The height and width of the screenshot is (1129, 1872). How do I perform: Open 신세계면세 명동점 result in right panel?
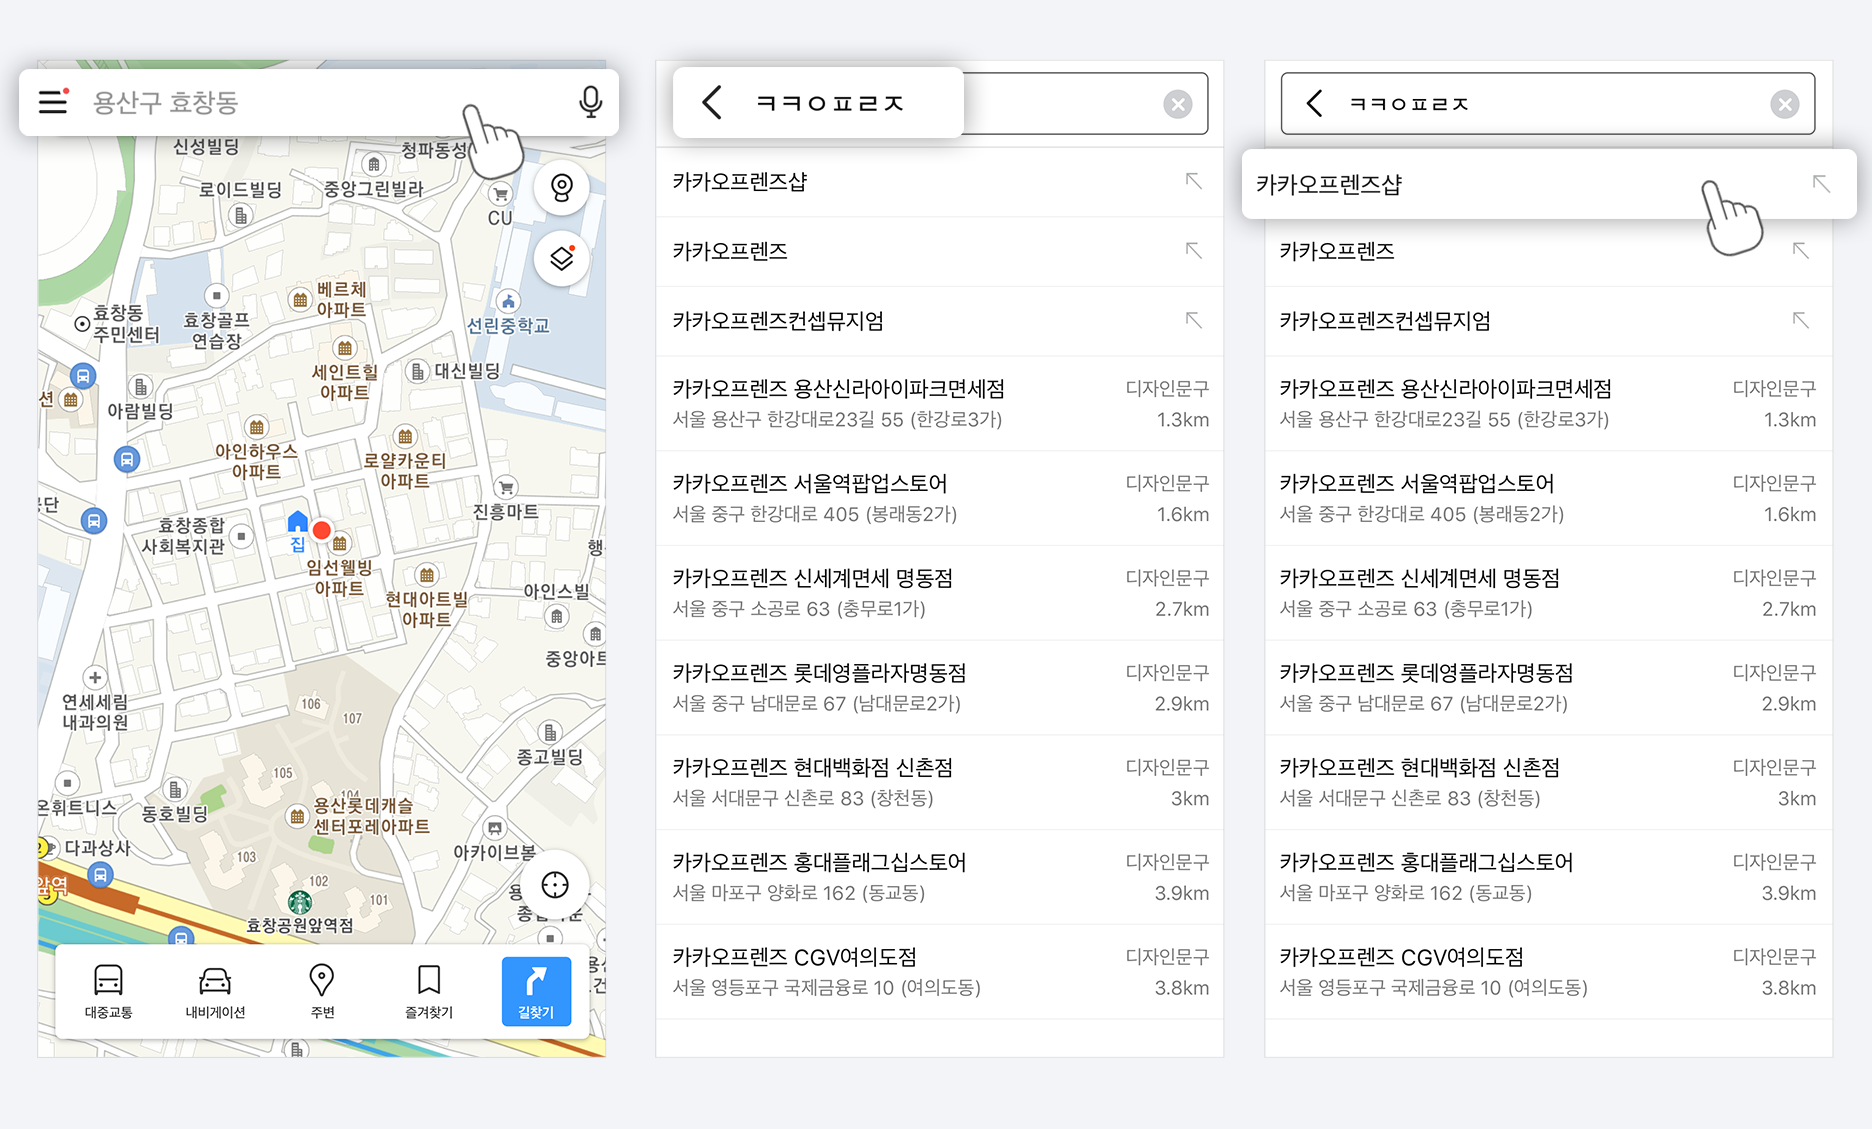[1548, 593]
